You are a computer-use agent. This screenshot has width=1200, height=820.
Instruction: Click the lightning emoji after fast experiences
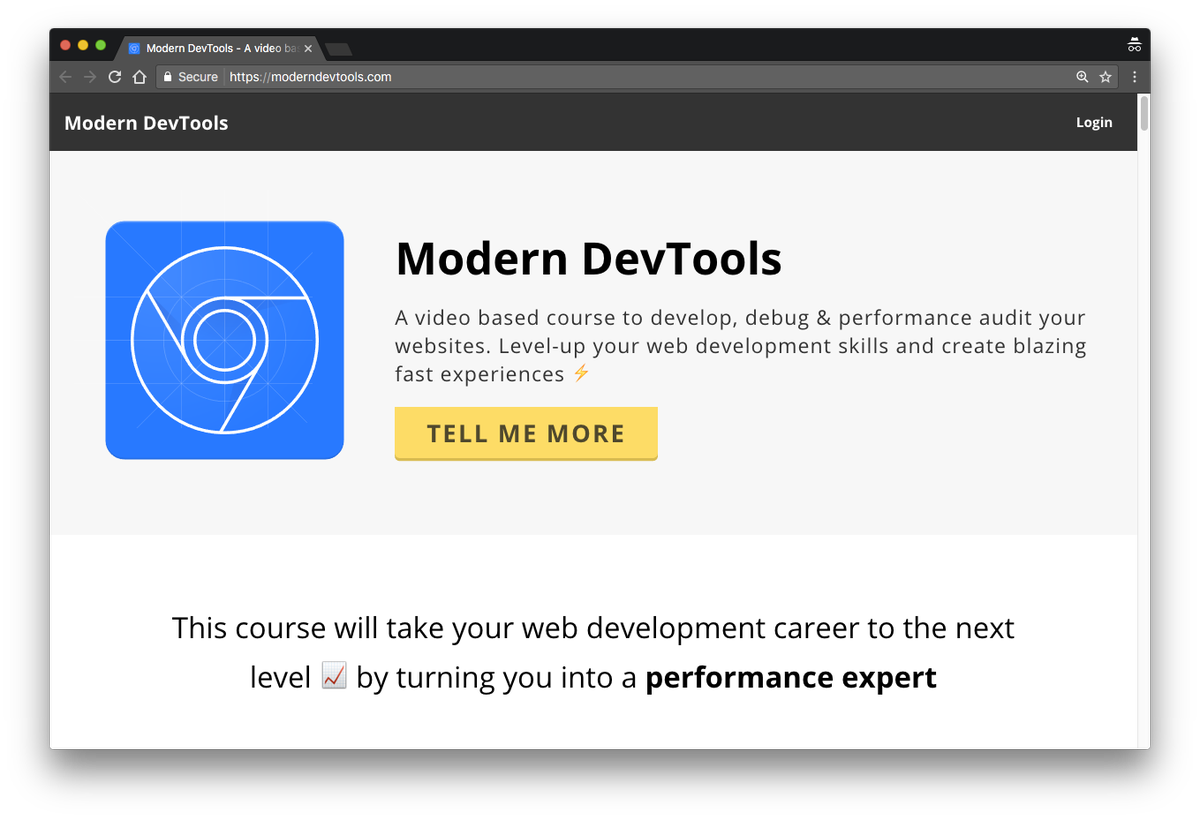point(581,374)
